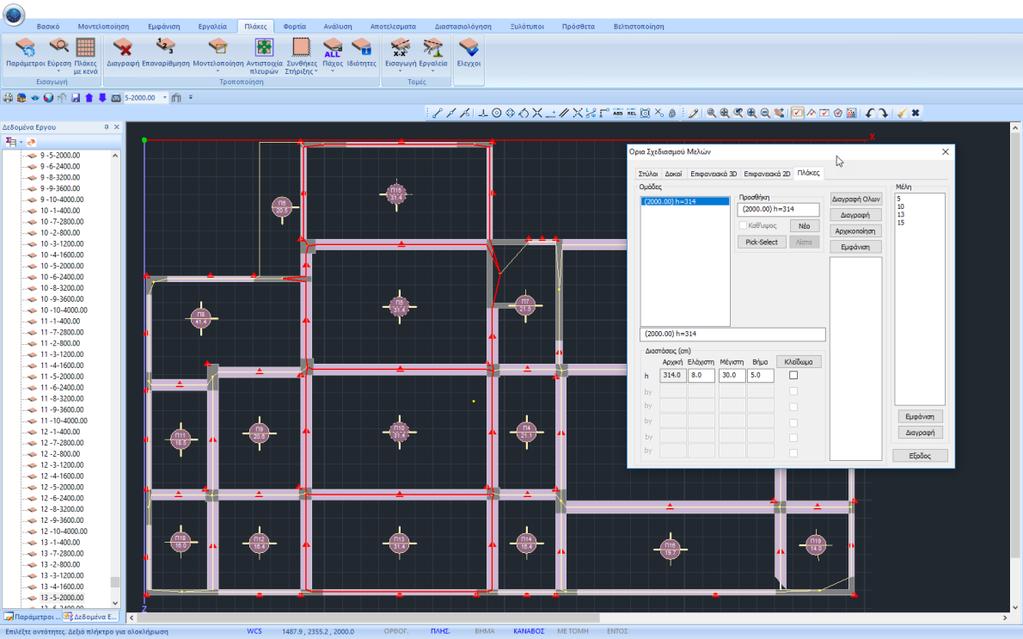This screenshot has height=639, width=1023.
Task: Click the h Βήμα field showing 5.0
Action: click(x=760, y=375)
